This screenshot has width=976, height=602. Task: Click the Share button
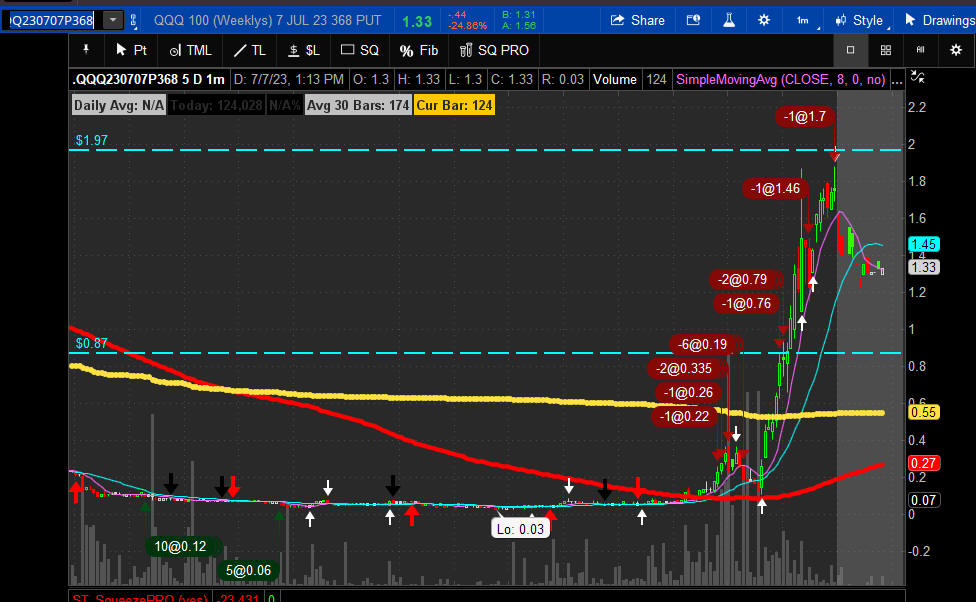tap(637, 21)
